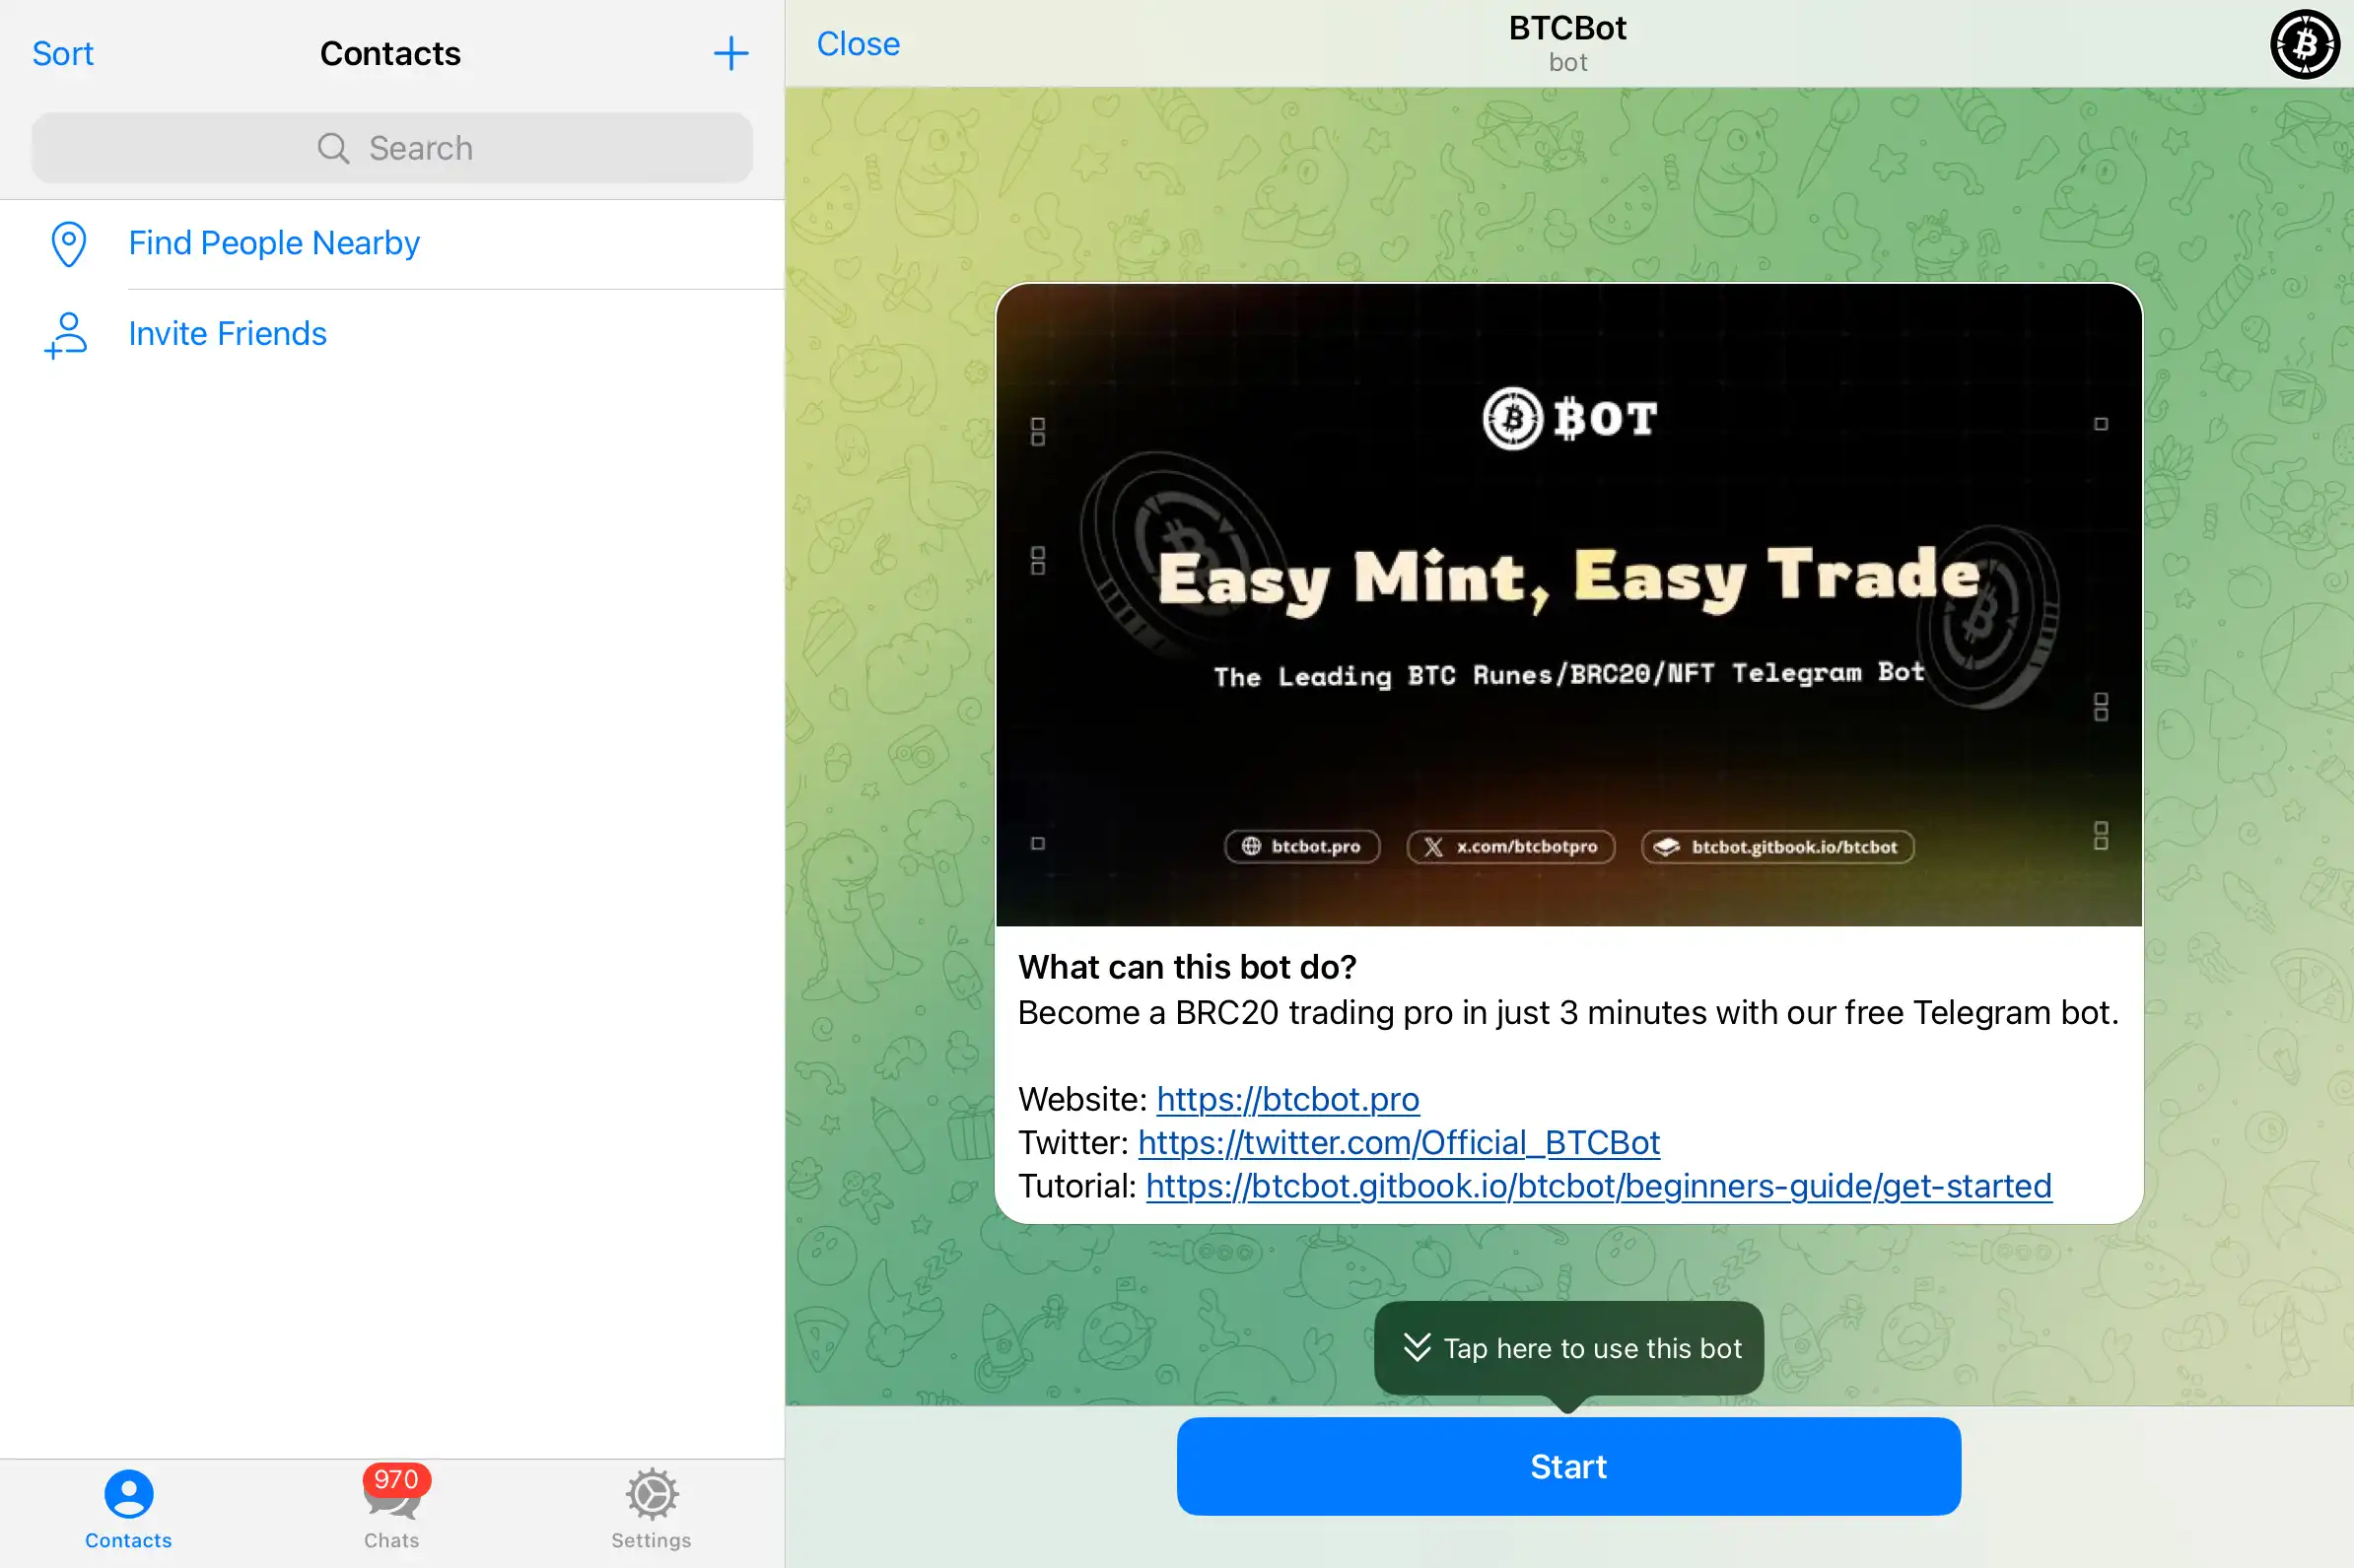The height and width of the screenshot is (1568, 2354).
Task: Tap the Contacts header label
Action: (390, 52)
